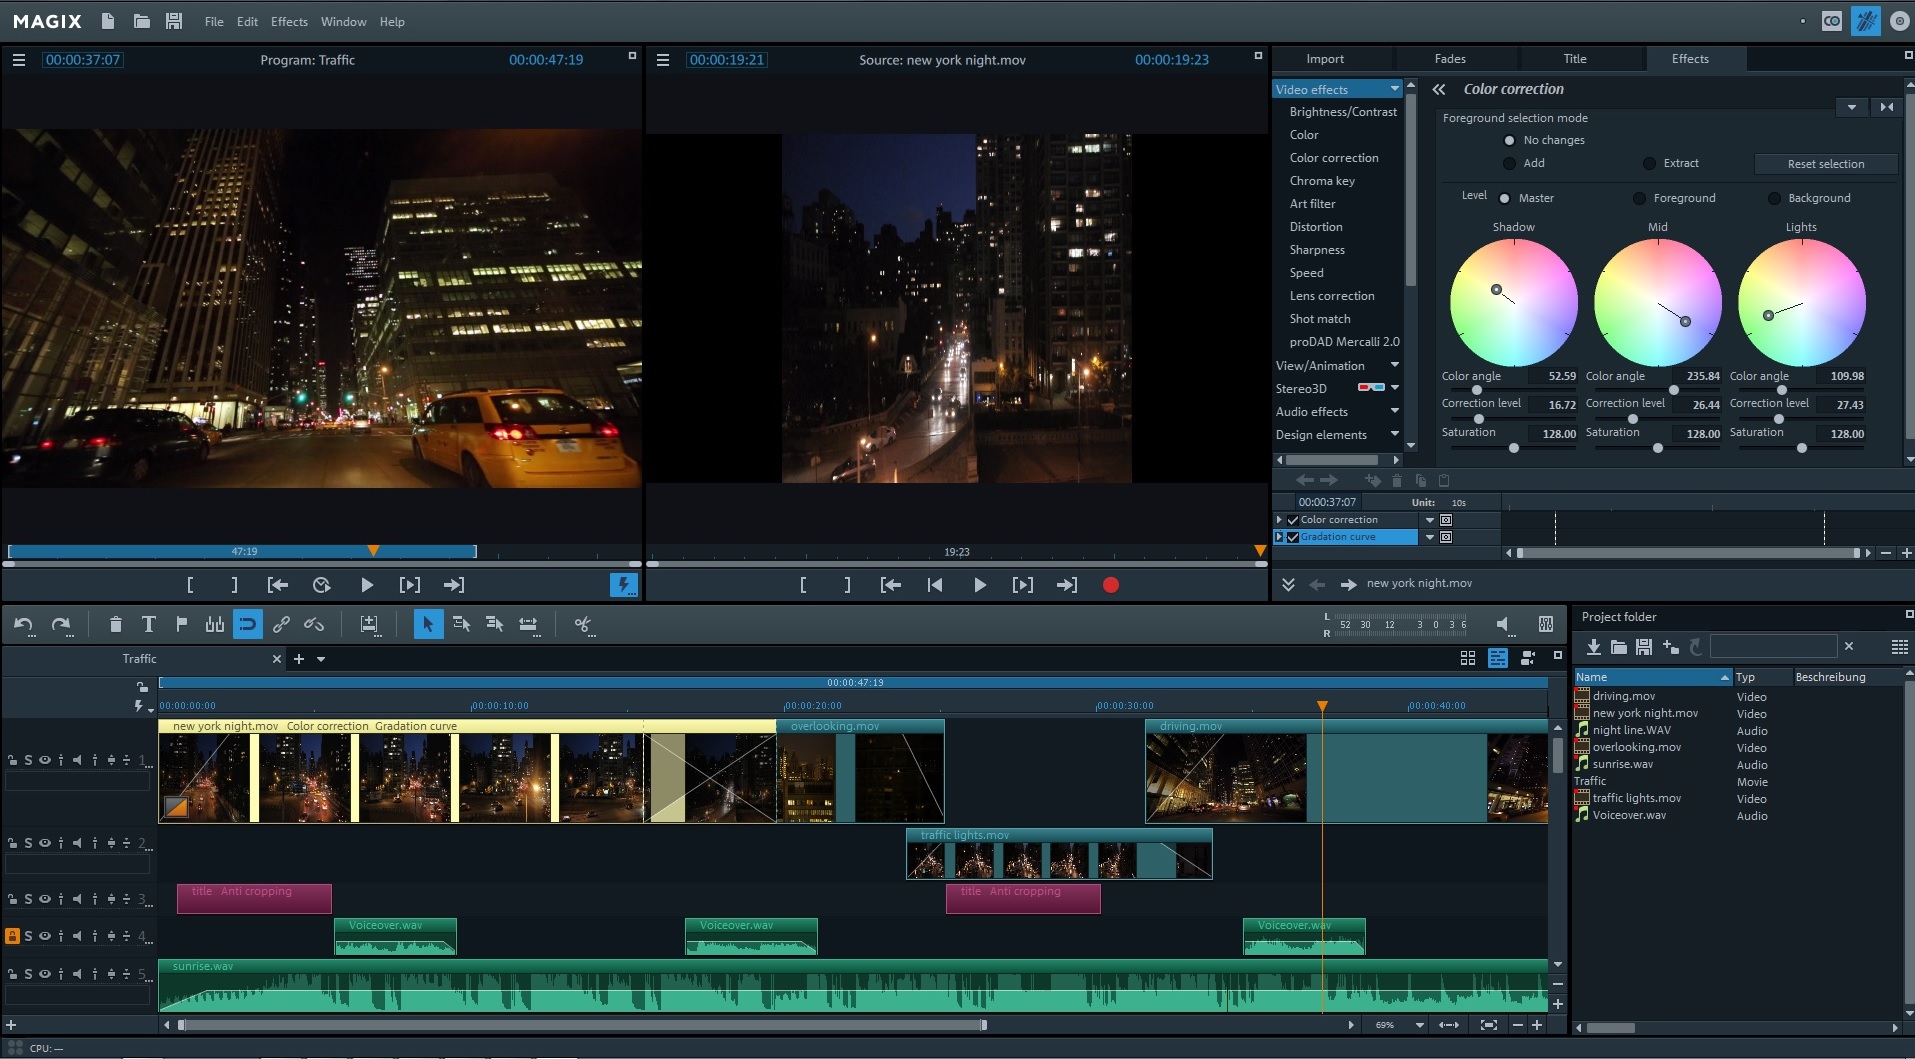Click the record button in the source monitor
Image resolution: width=1915 pixels, height=1059 pixels.
[x=1110, y=585]
